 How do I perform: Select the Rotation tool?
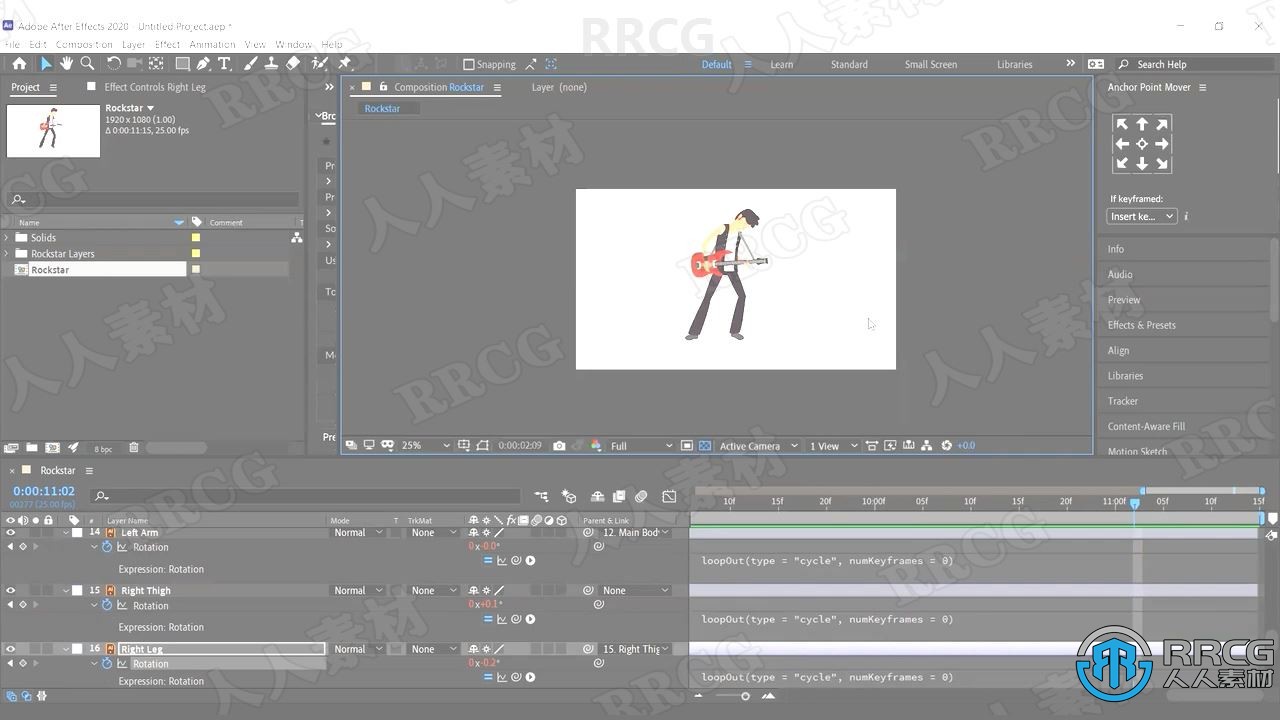coord(114,63)
